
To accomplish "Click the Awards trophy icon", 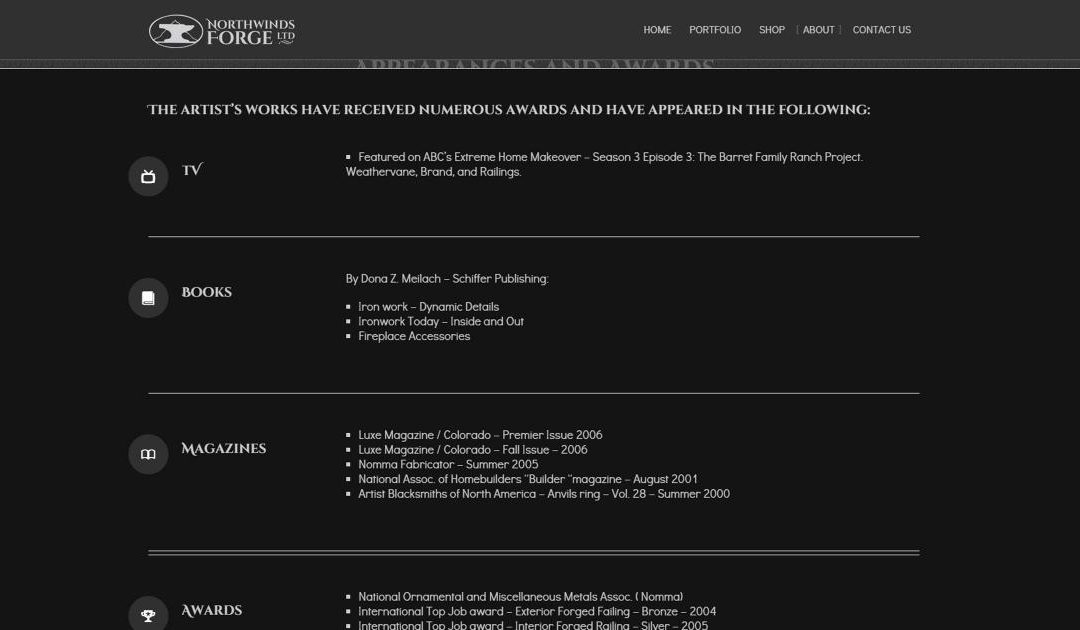I will point(148,615).
